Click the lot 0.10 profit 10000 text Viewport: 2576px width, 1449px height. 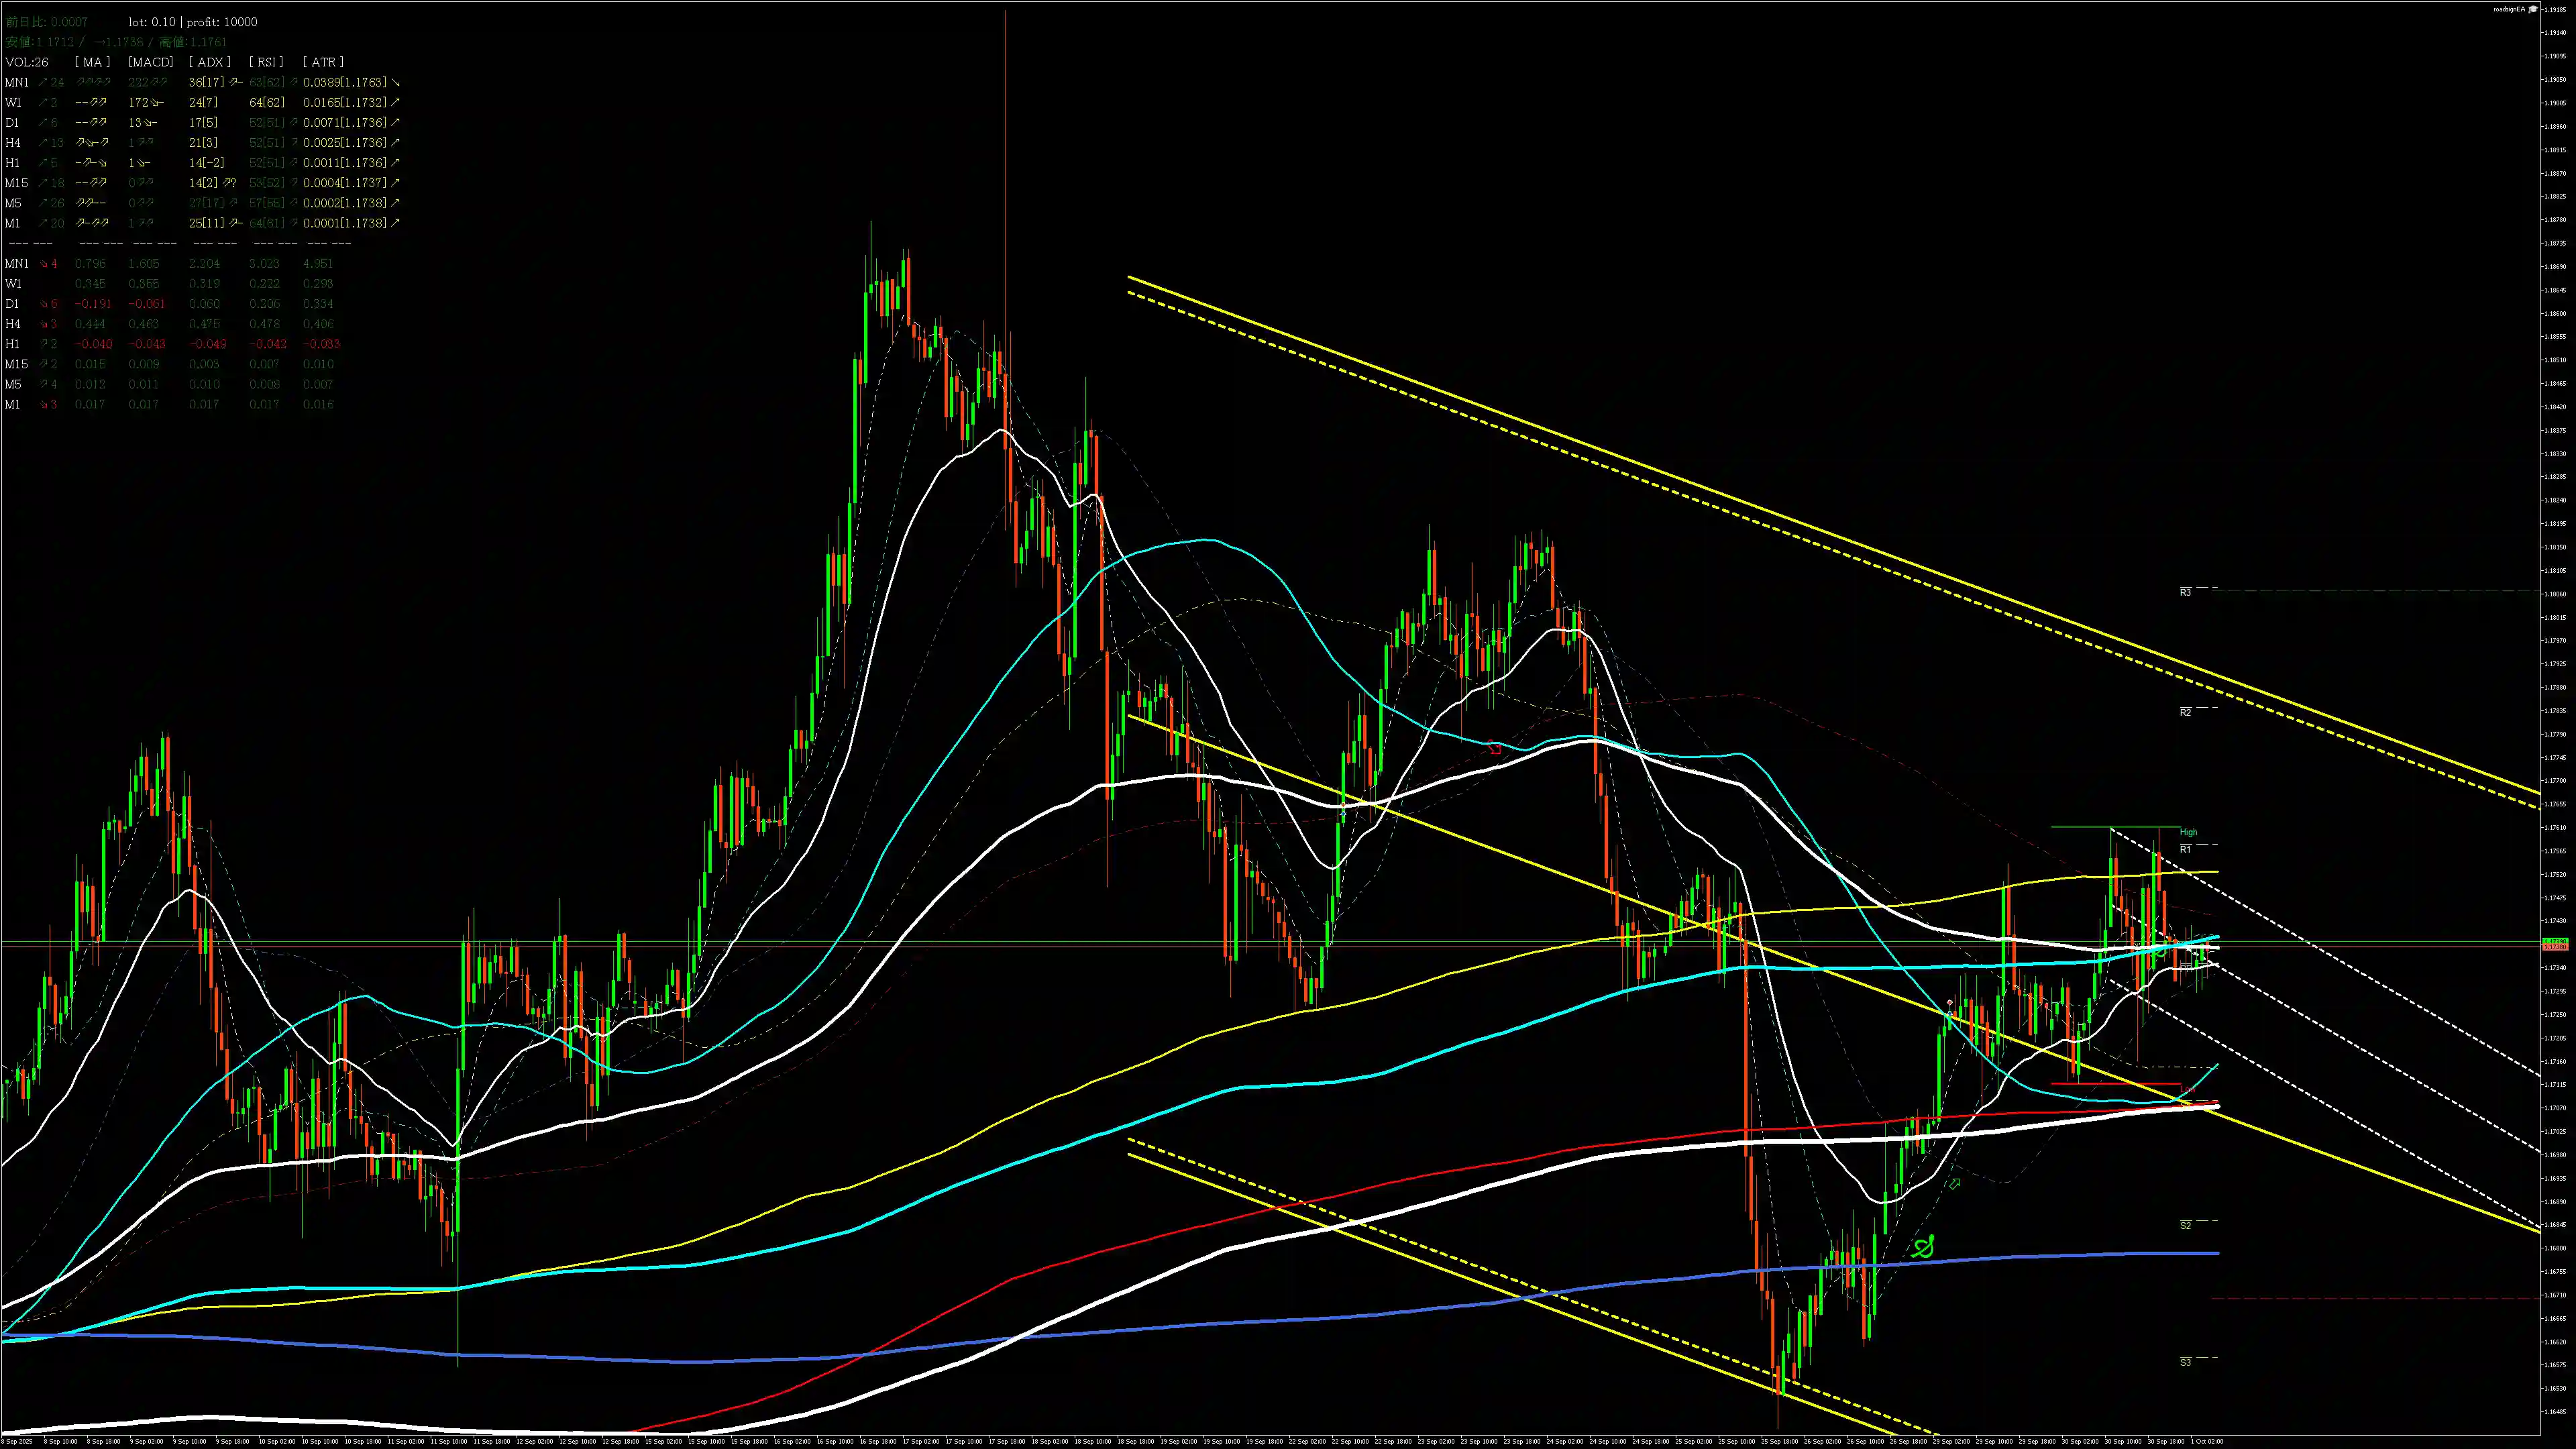point(193,22)
